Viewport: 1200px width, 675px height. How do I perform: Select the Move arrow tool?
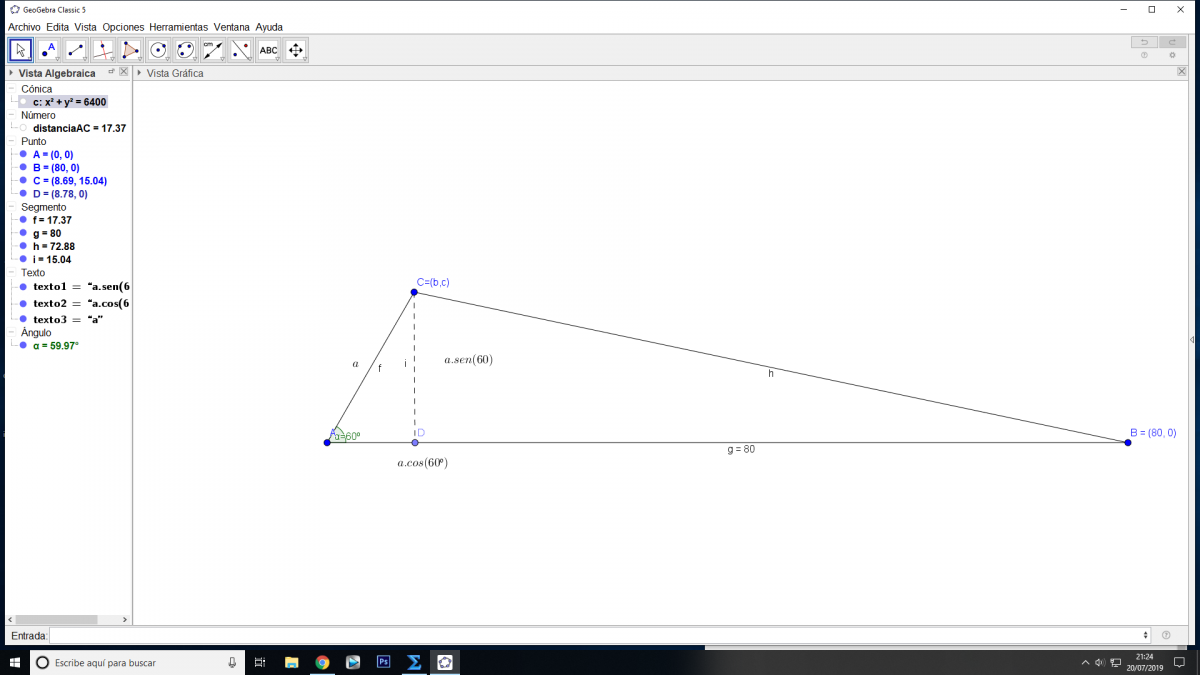point(21,50)
